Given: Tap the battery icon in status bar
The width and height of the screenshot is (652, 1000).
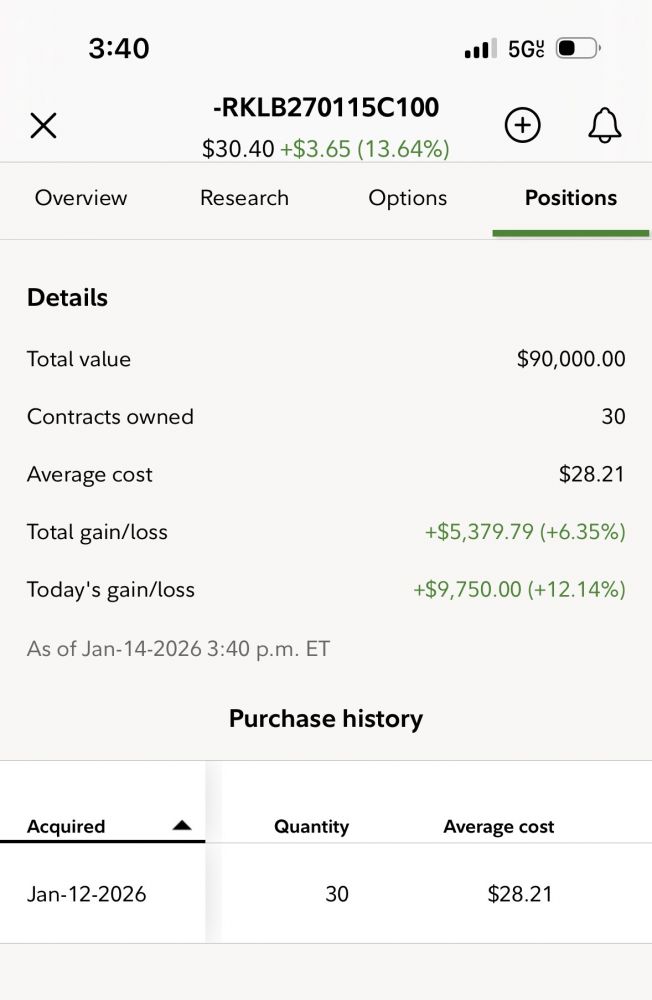Looking at the screenshot, I should [x=577, y=48].
